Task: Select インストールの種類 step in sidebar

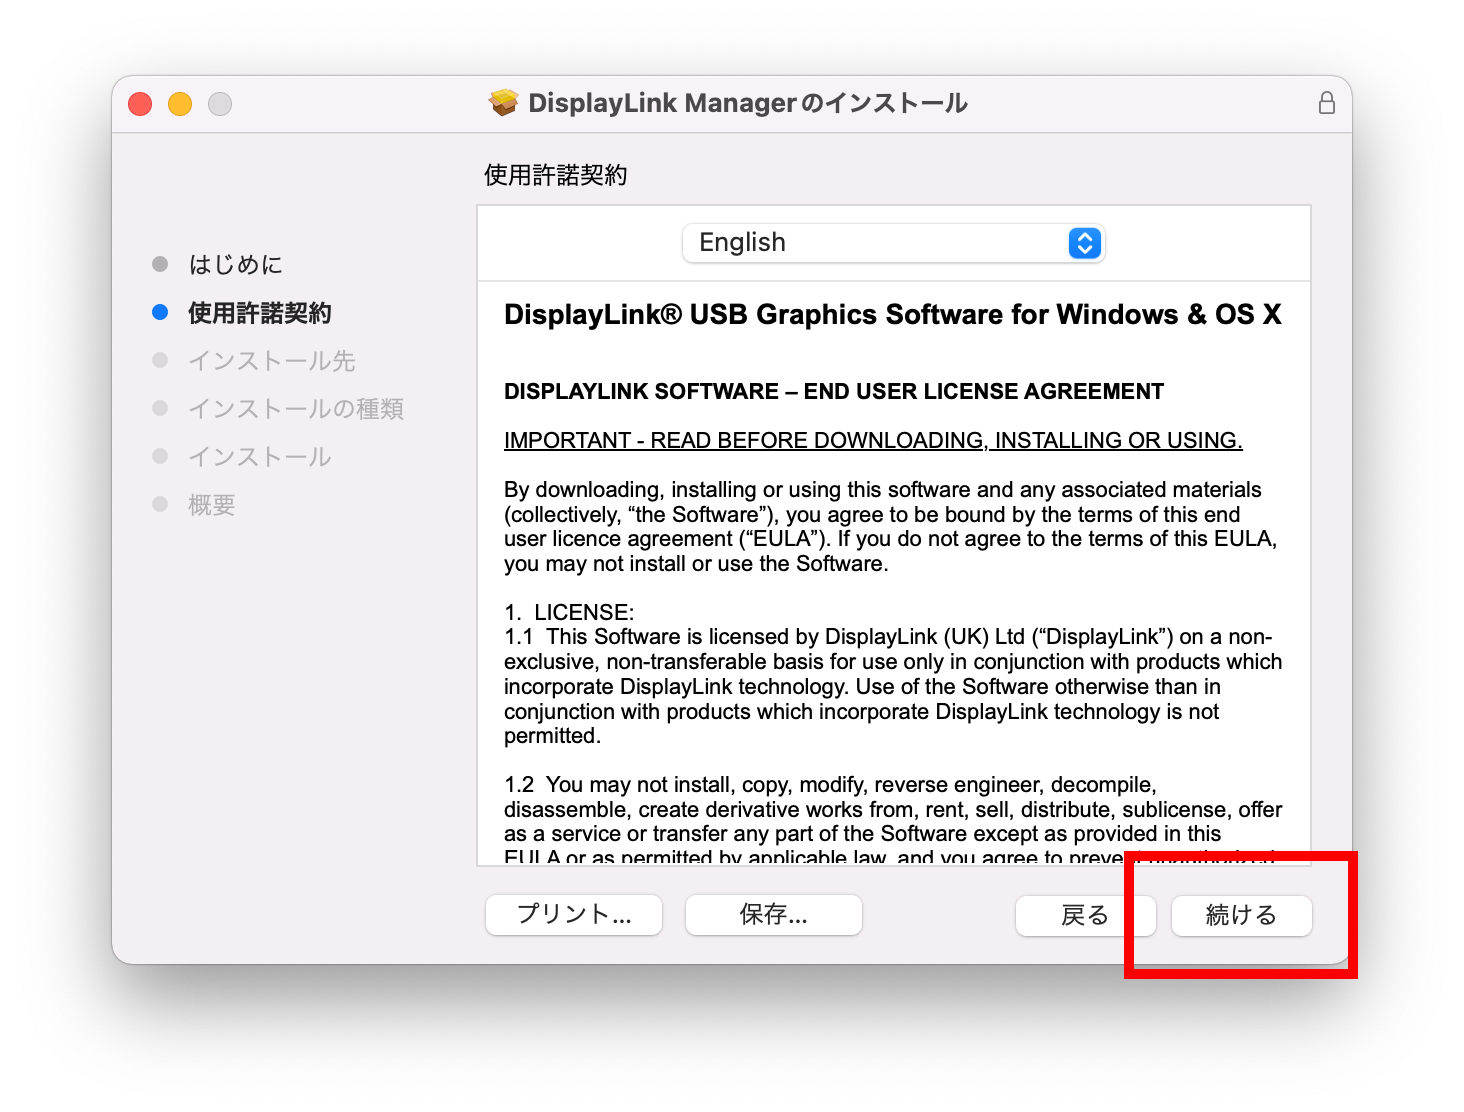Action: [x=296, y=409]
